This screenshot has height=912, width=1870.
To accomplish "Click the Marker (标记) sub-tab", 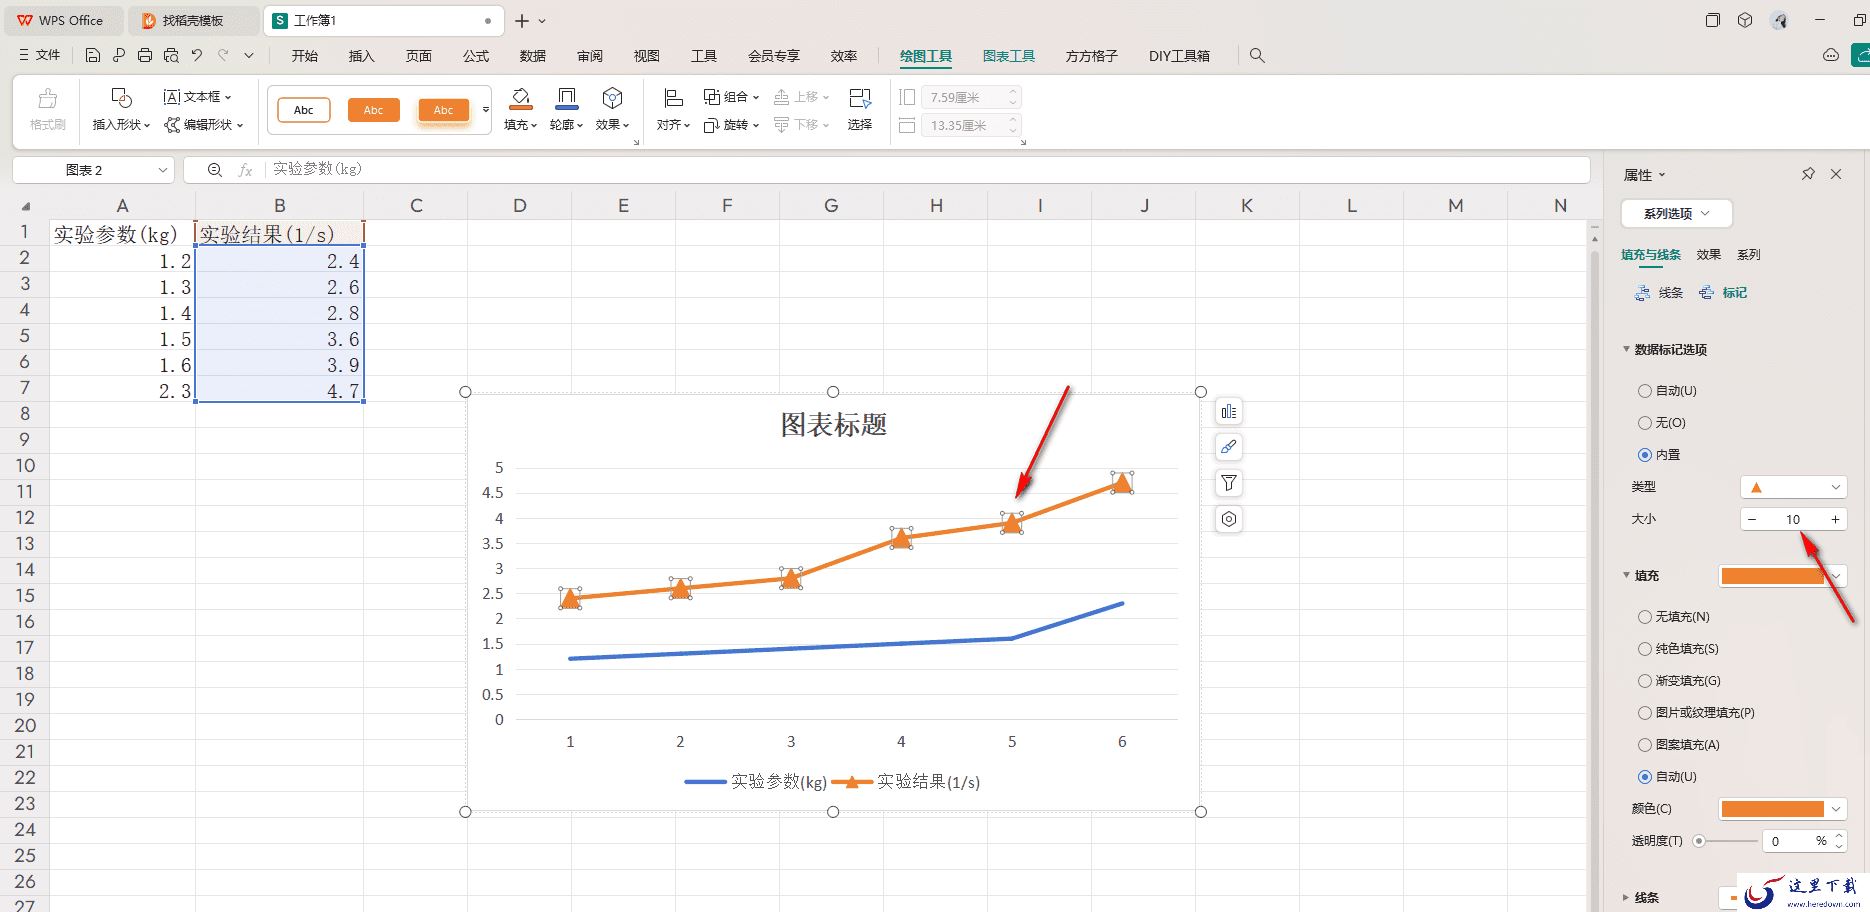I will [1723, 293].
